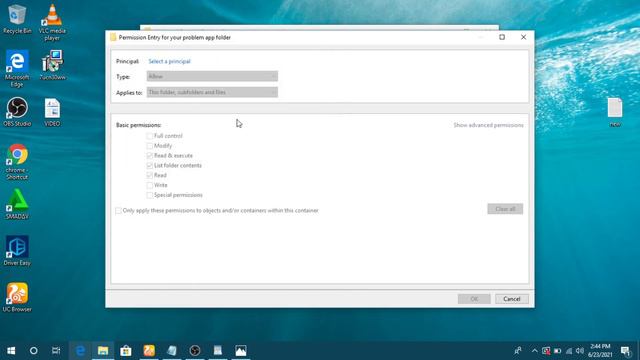Toggle the Special permissions checkbox
Viewport: 640px width, 360px height.
149,195
